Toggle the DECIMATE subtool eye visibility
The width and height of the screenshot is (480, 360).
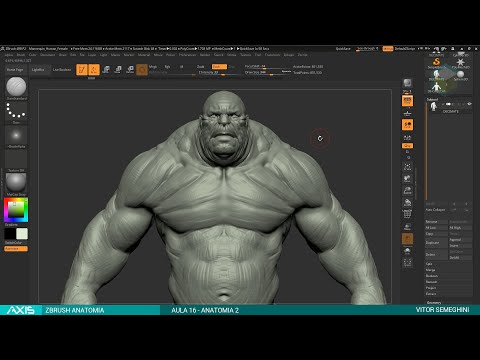click(469, 104)
